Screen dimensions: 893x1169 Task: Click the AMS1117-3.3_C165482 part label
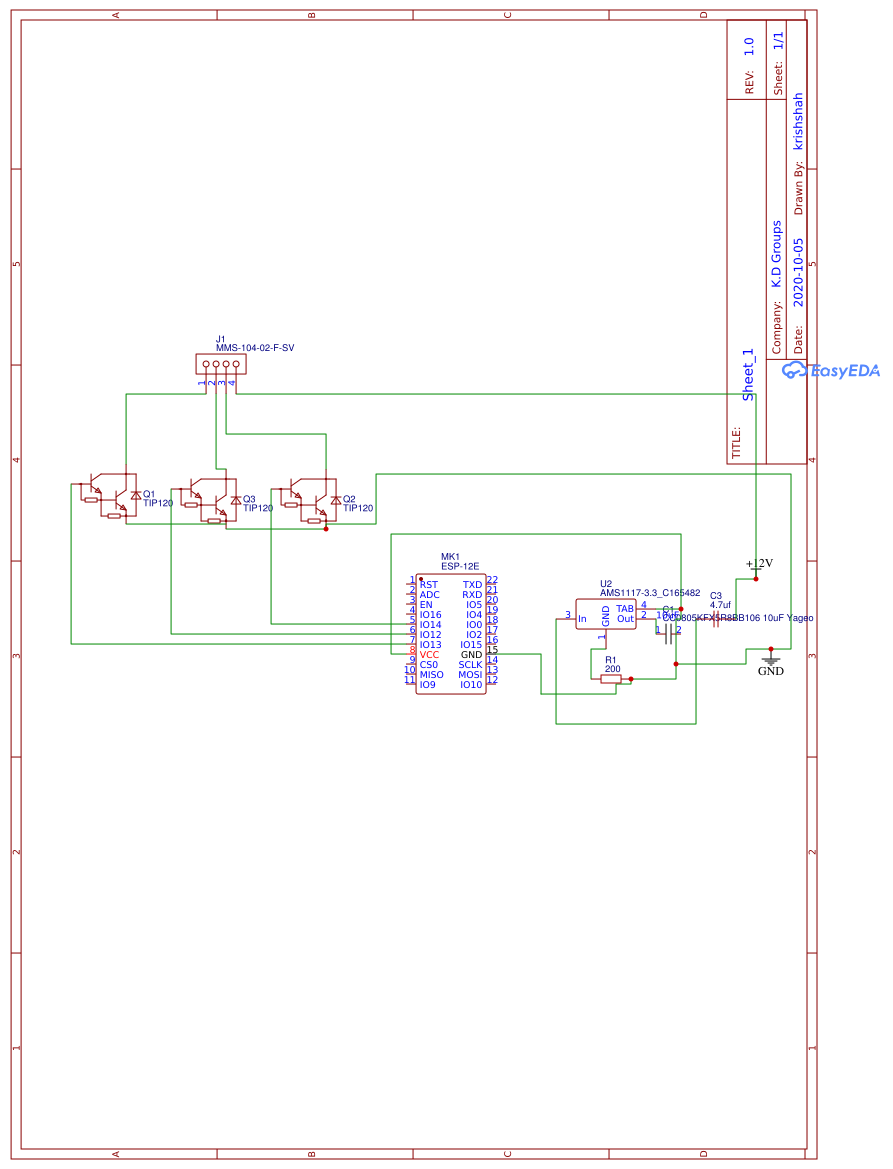tap(650, 593)
